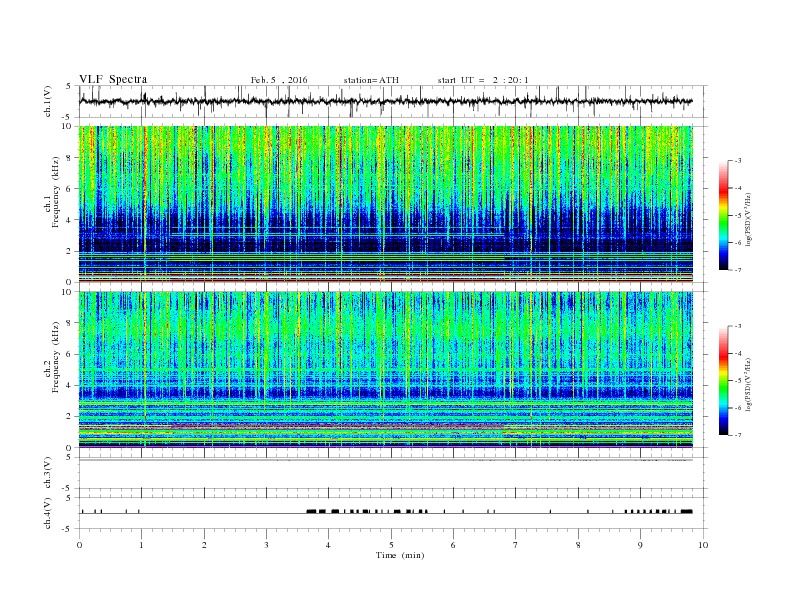Click the ch.1 voltage waveform trace
Screen dimensions: 792x612
tap(386, 101)
